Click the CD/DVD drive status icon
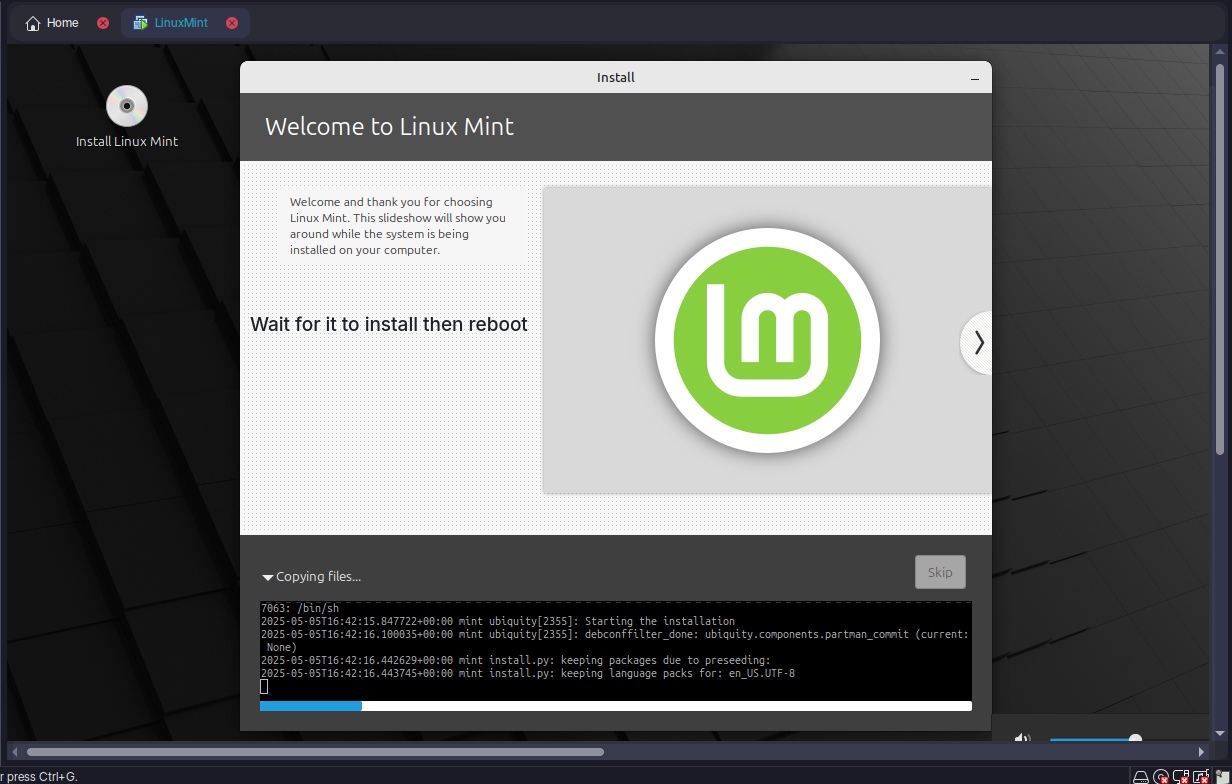Viewport: 1232px width, 784px height. click(x=1161, y=776)
